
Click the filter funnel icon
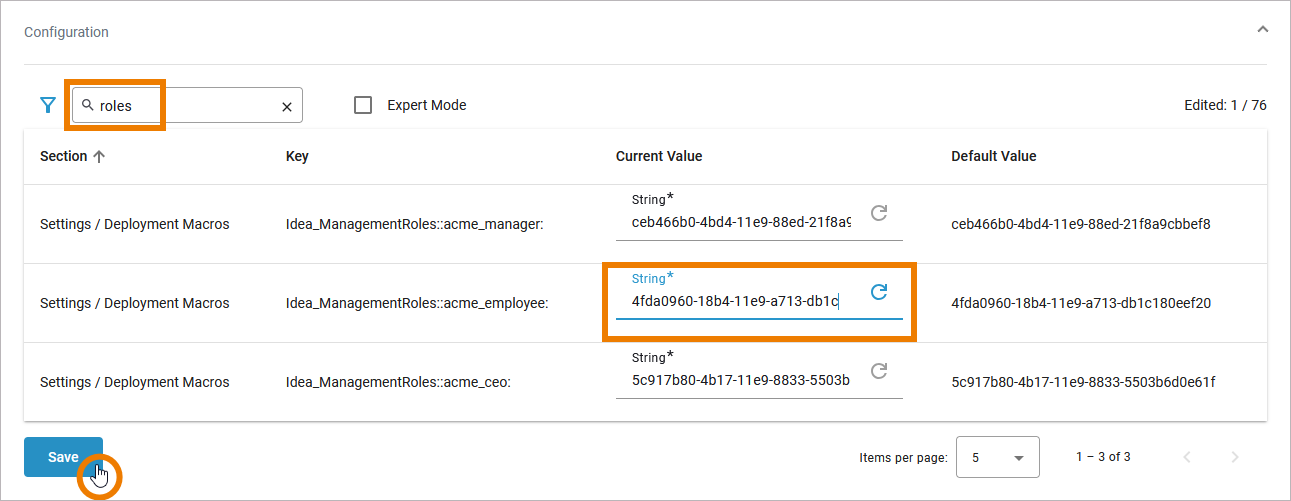click(47, 105)
